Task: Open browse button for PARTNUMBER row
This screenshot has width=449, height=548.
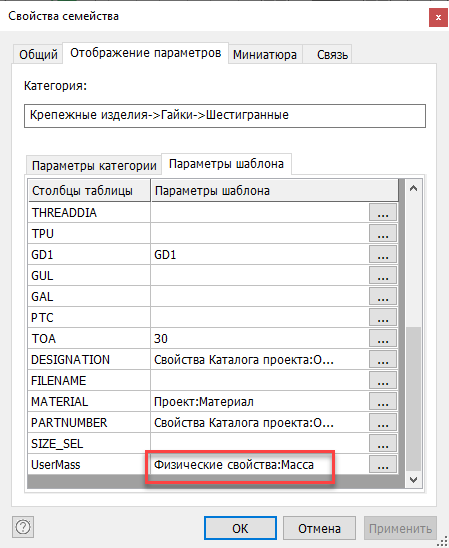Action: click(383, 422)
